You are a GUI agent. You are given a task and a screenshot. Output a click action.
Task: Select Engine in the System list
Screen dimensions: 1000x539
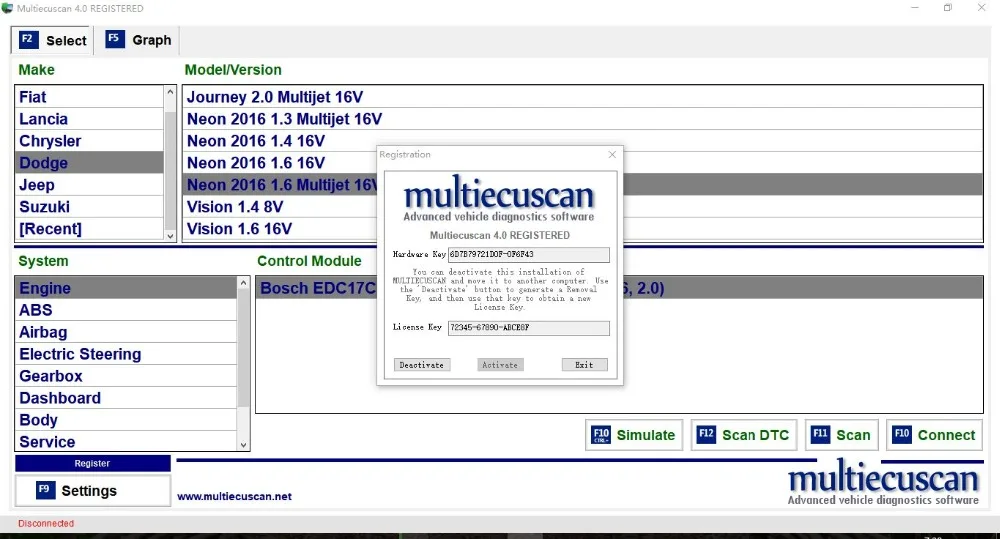pos(126,288)
